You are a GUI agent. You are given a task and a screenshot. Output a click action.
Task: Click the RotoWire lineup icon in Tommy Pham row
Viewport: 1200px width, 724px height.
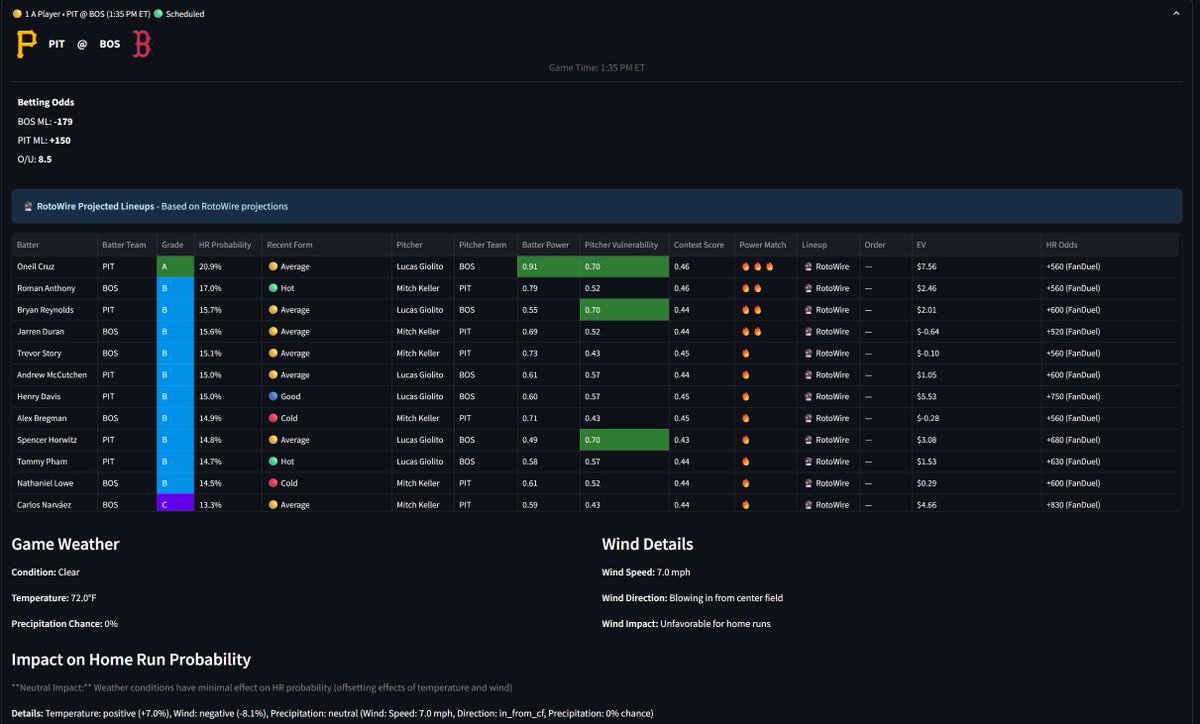pyautogui.click(x=807, y=462)
